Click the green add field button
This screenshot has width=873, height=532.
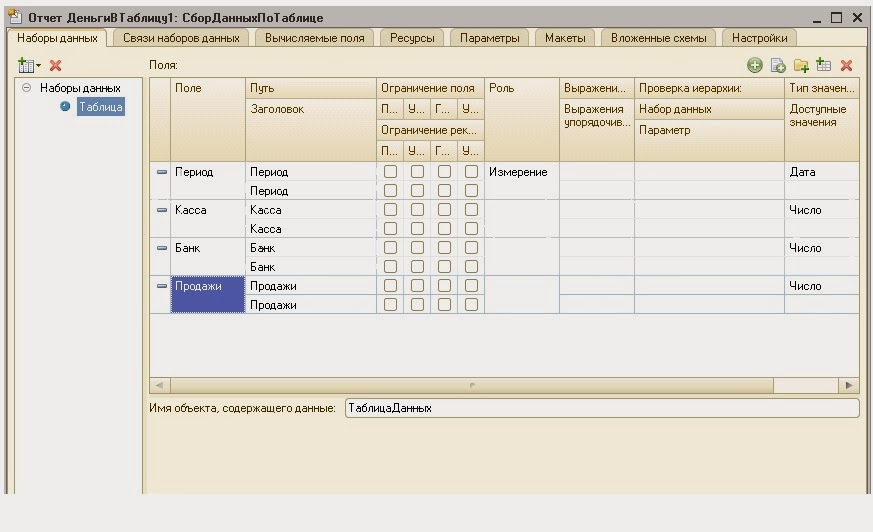pos(754,65)
